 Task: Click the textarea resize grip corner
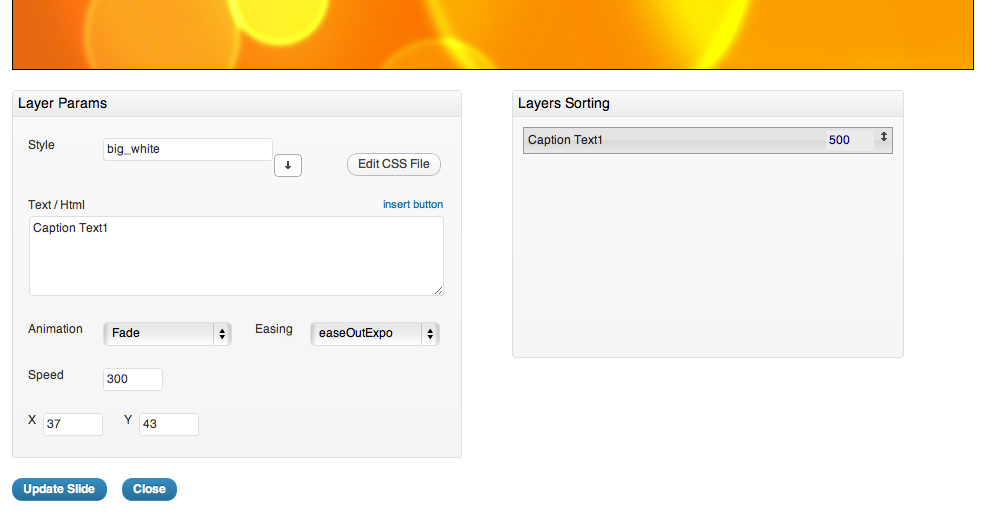click(438, 290)
